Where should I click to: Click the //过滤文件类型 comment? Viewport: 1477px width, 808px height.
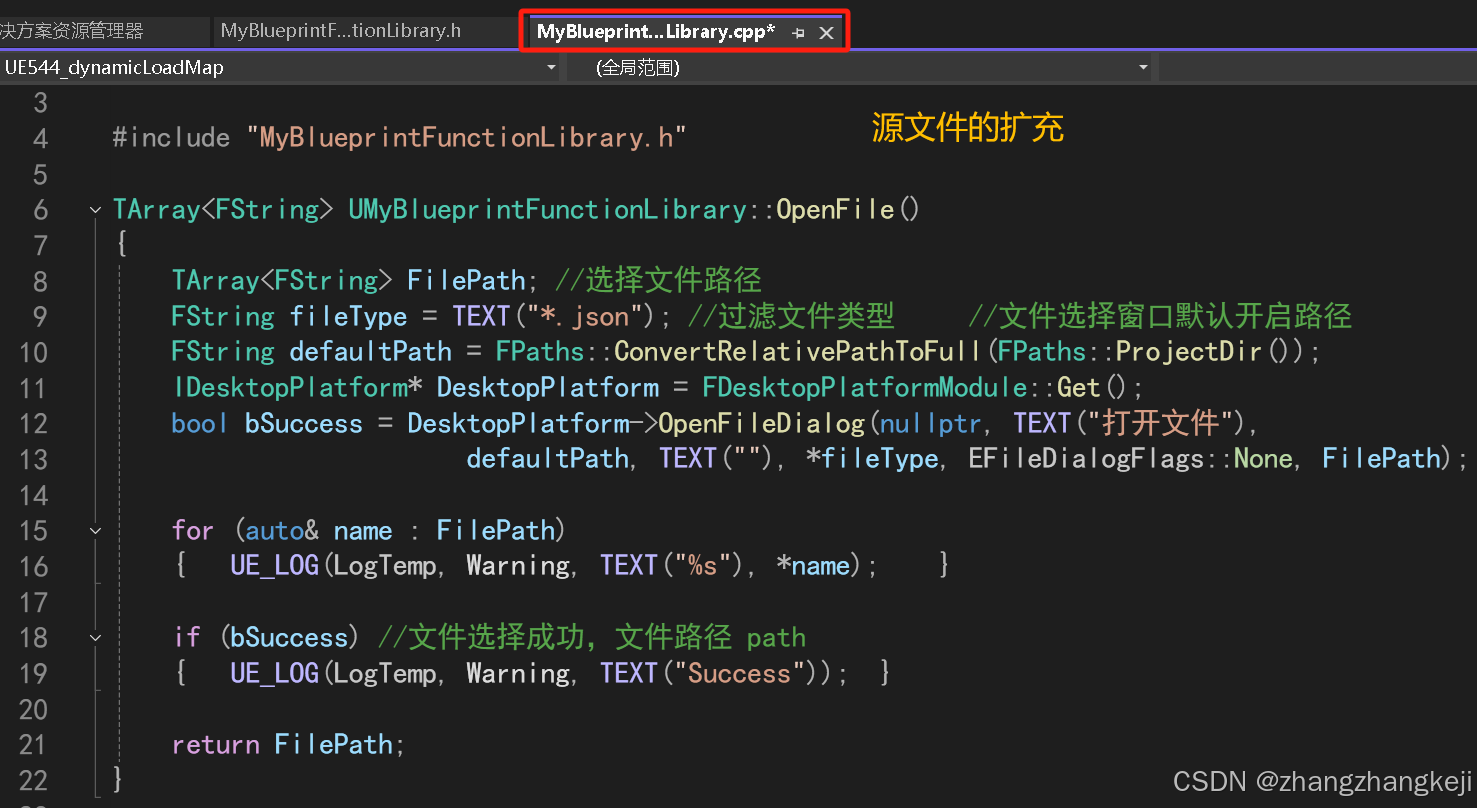coord(791,317)
